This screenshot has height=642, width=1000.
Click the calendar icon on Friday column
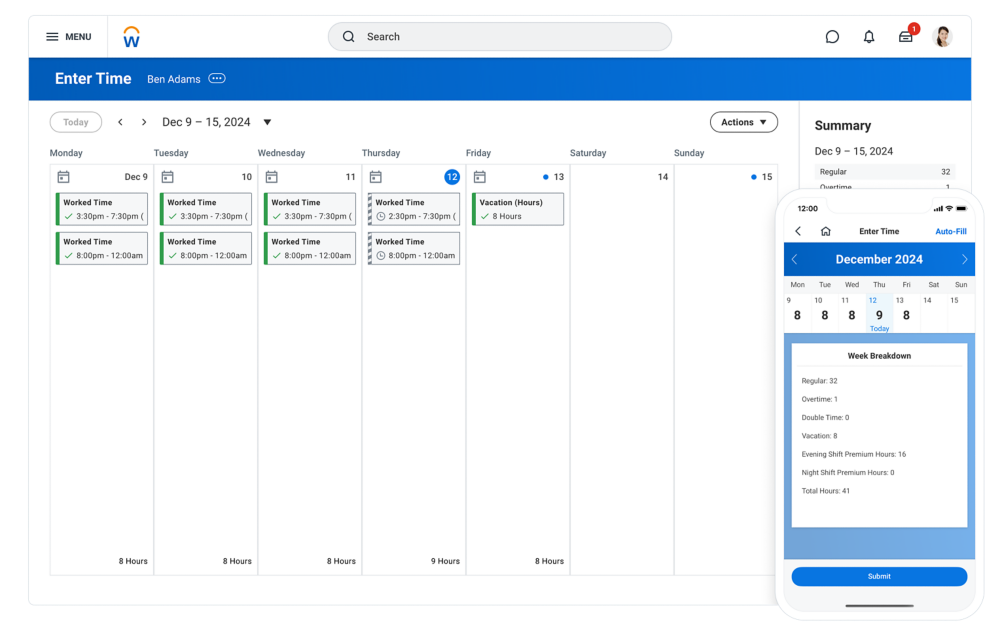point(479,177)
